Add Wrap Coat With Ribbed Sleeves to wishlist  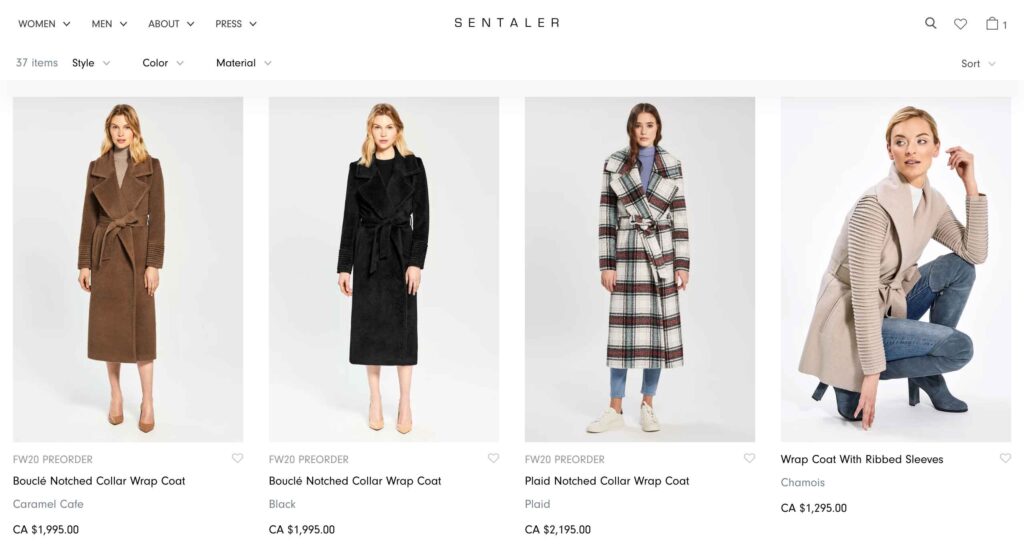[x=1005, y=459]
